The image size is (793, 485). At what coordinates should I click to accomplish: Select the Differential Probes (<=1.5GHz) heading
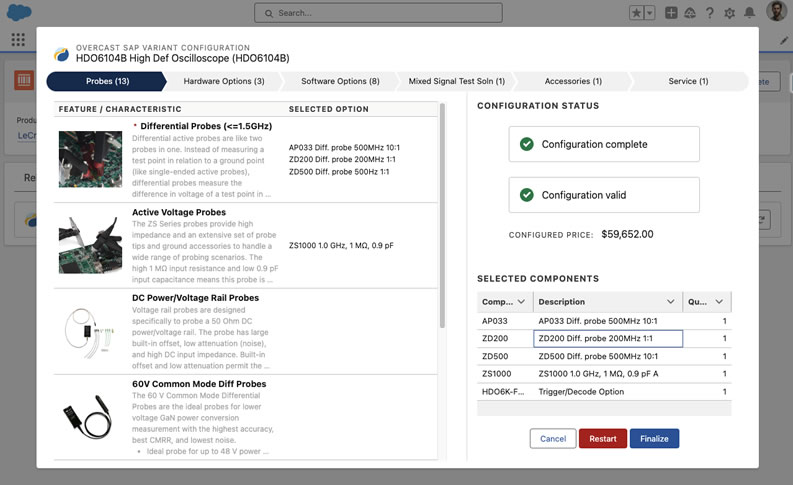tap(206, 126)
